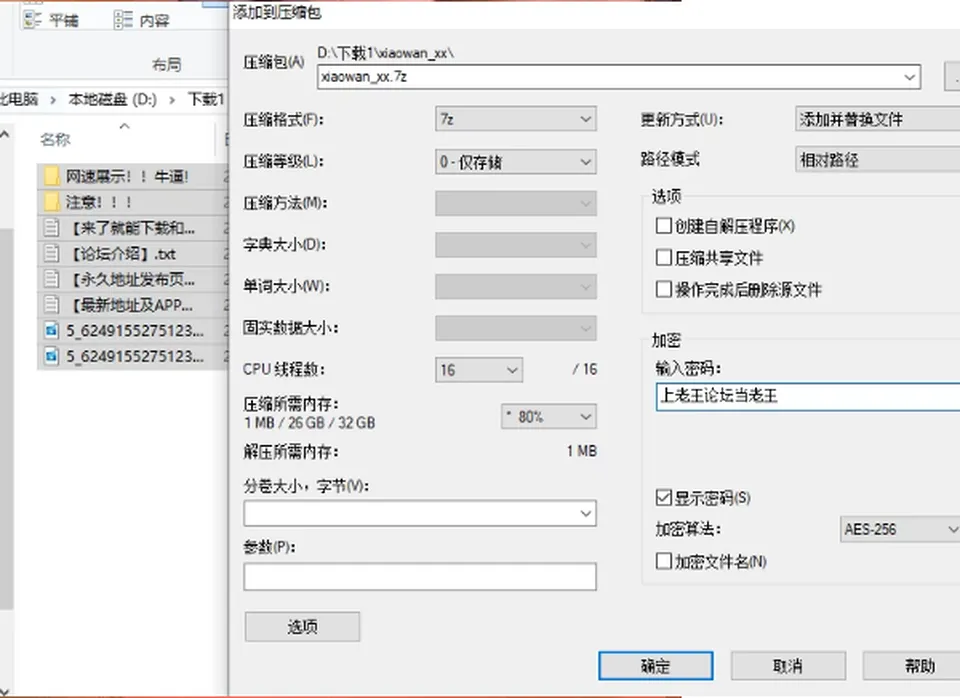Enable 压缩共享文件 option

click(x=664, y=257)
